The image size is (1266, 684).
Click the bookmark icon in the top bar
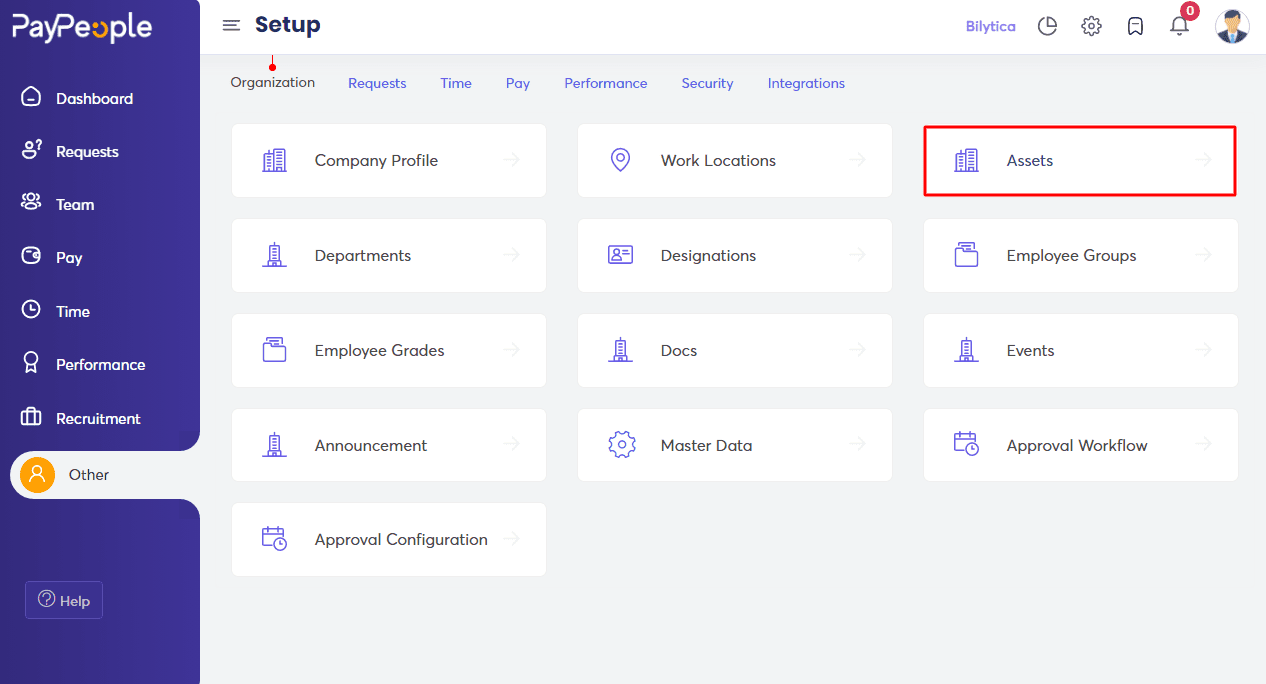(x=1135, y=26)
